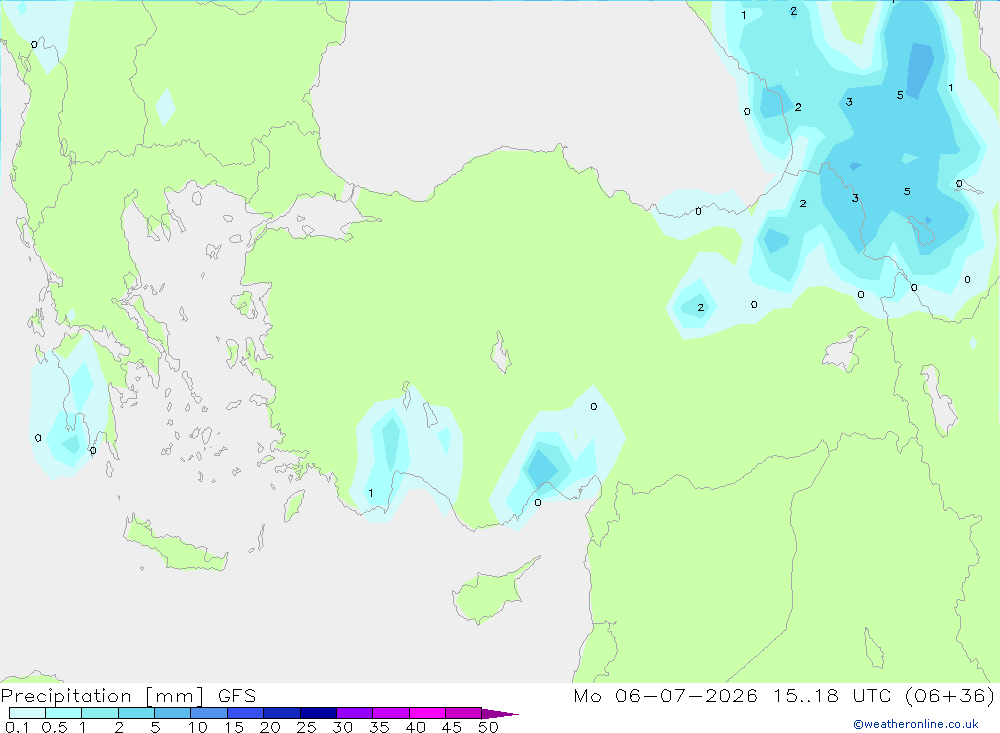Select the 20–25 mm dark blue legend swatch
Image resolution: width=1000 pixels, height=733 pixels.
tap(282, 713)
